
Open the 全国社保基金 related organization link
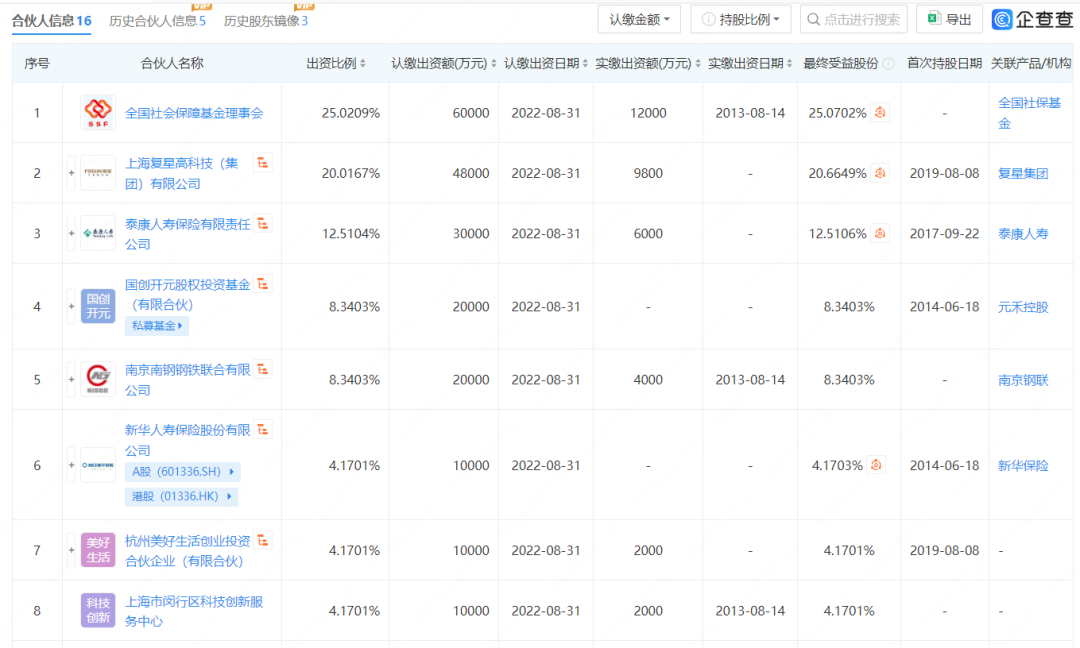pos(1029,113)
